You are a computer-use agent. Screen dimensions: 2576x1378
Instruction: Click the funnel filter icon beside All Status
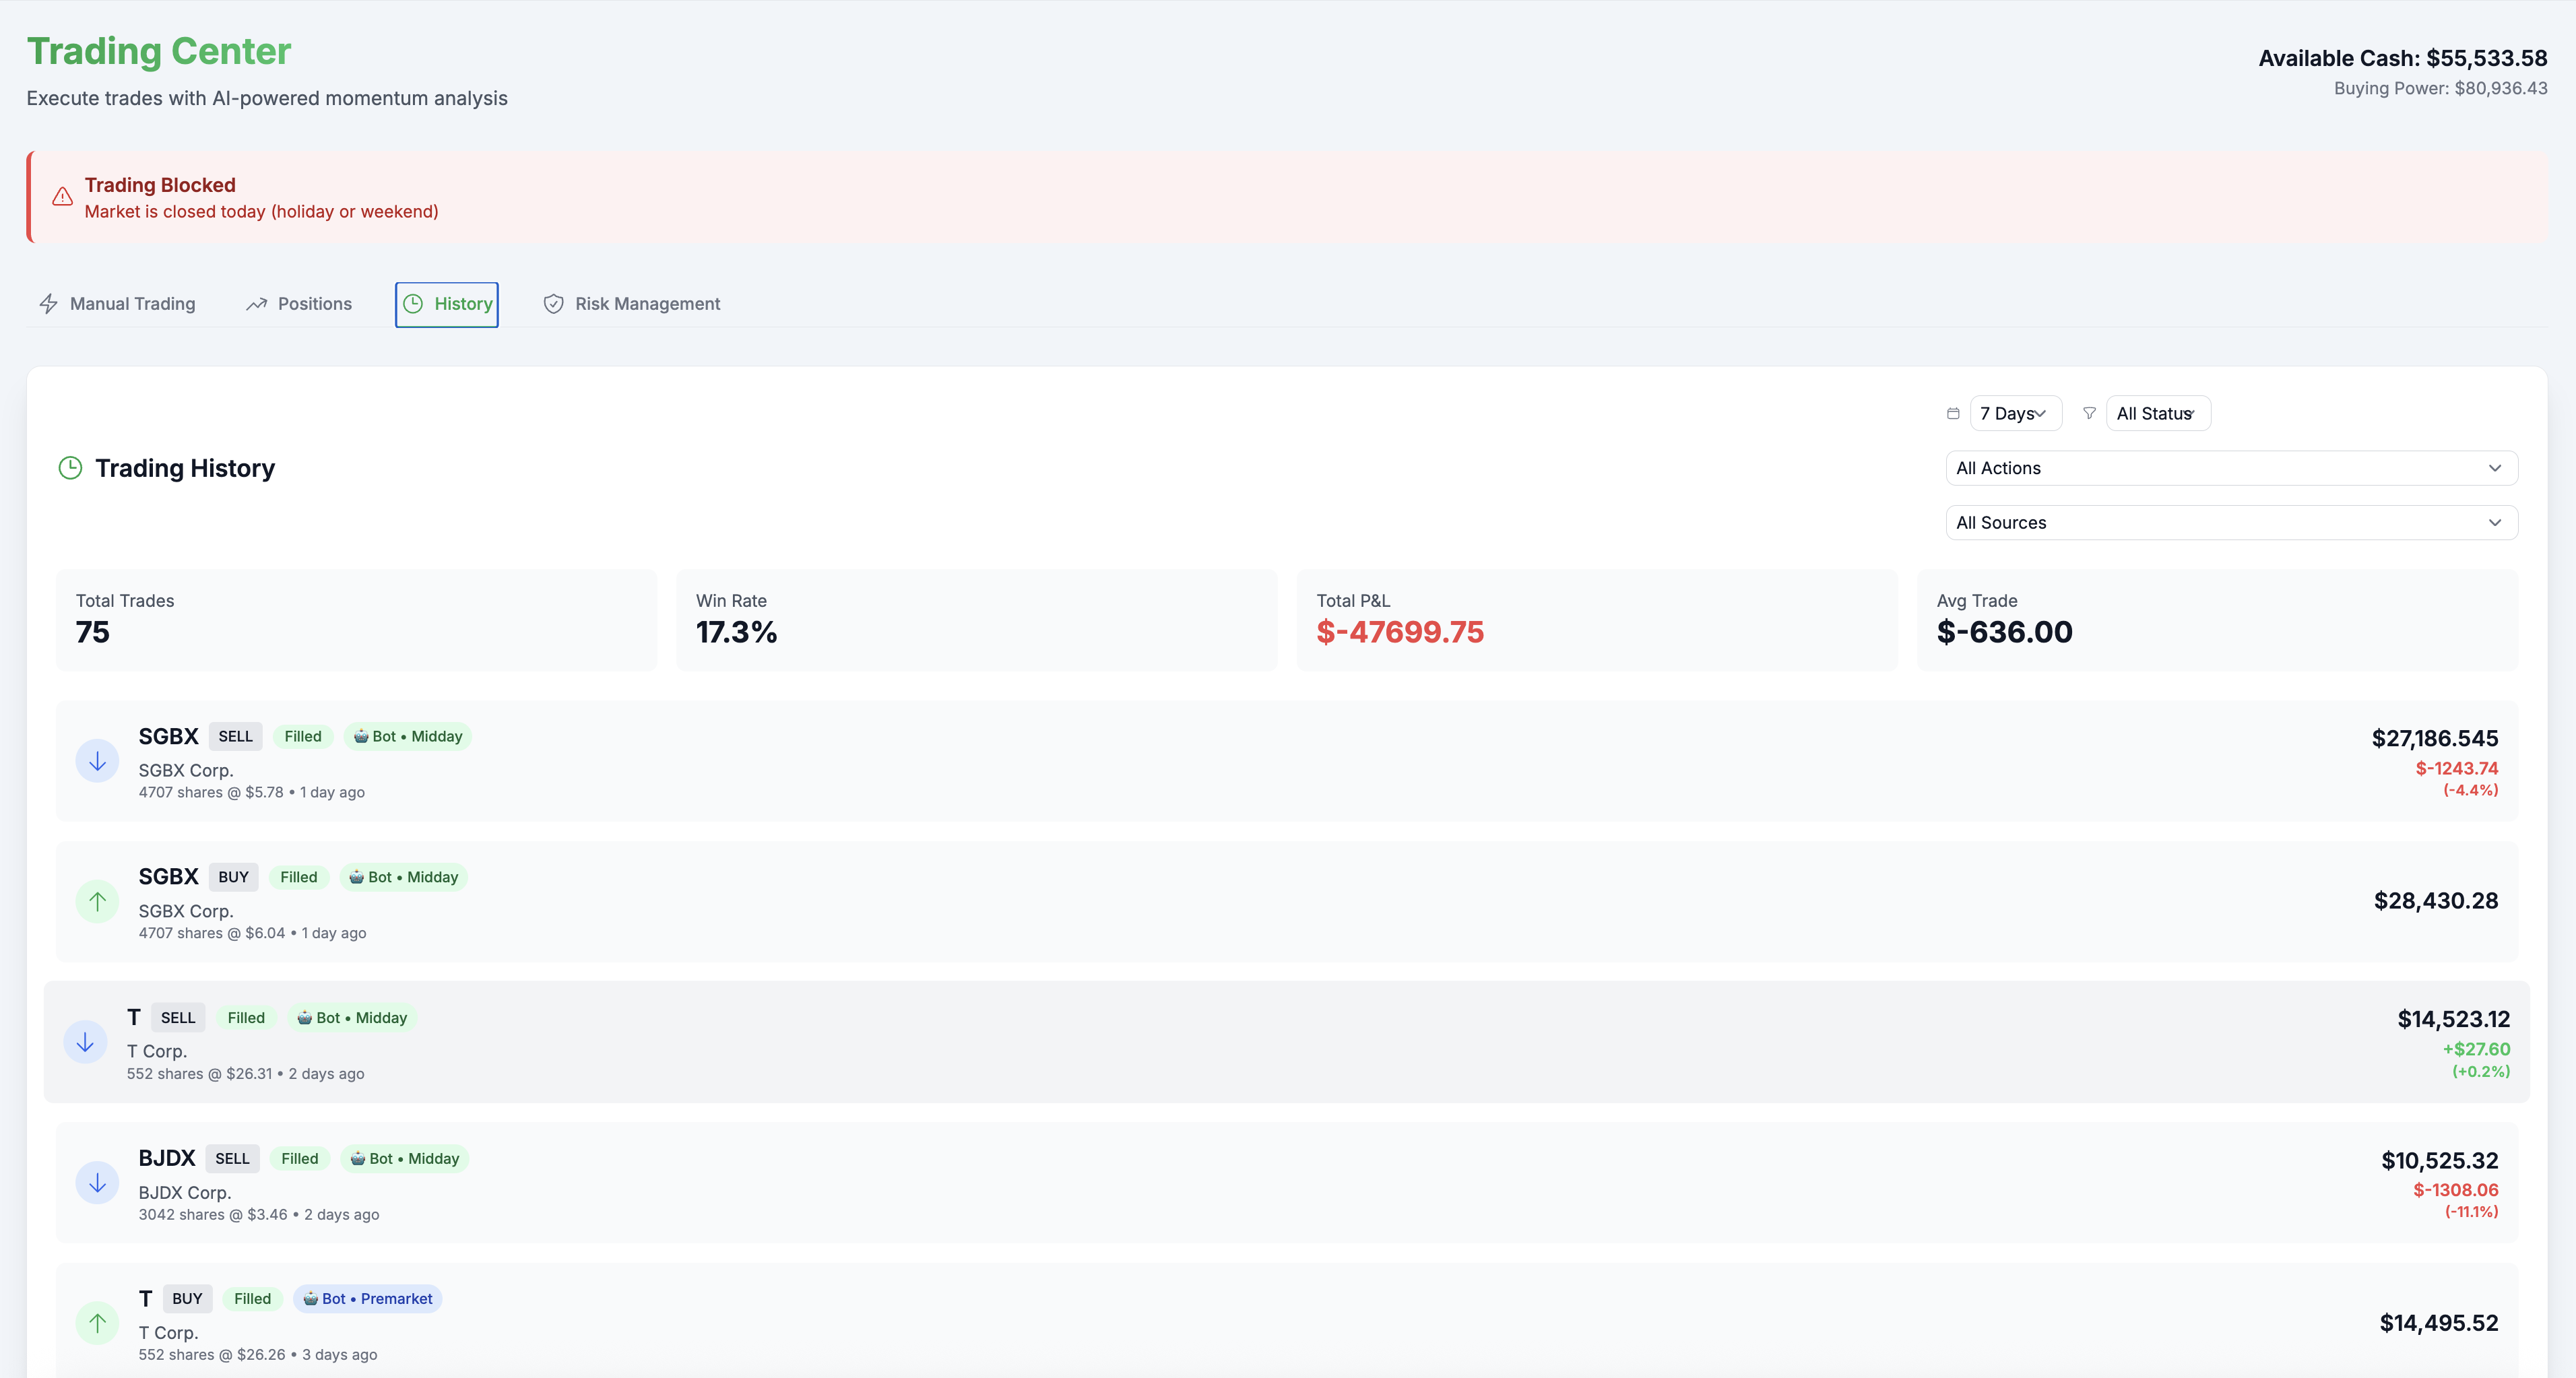pyautogui.click(x=2089, y=414)
